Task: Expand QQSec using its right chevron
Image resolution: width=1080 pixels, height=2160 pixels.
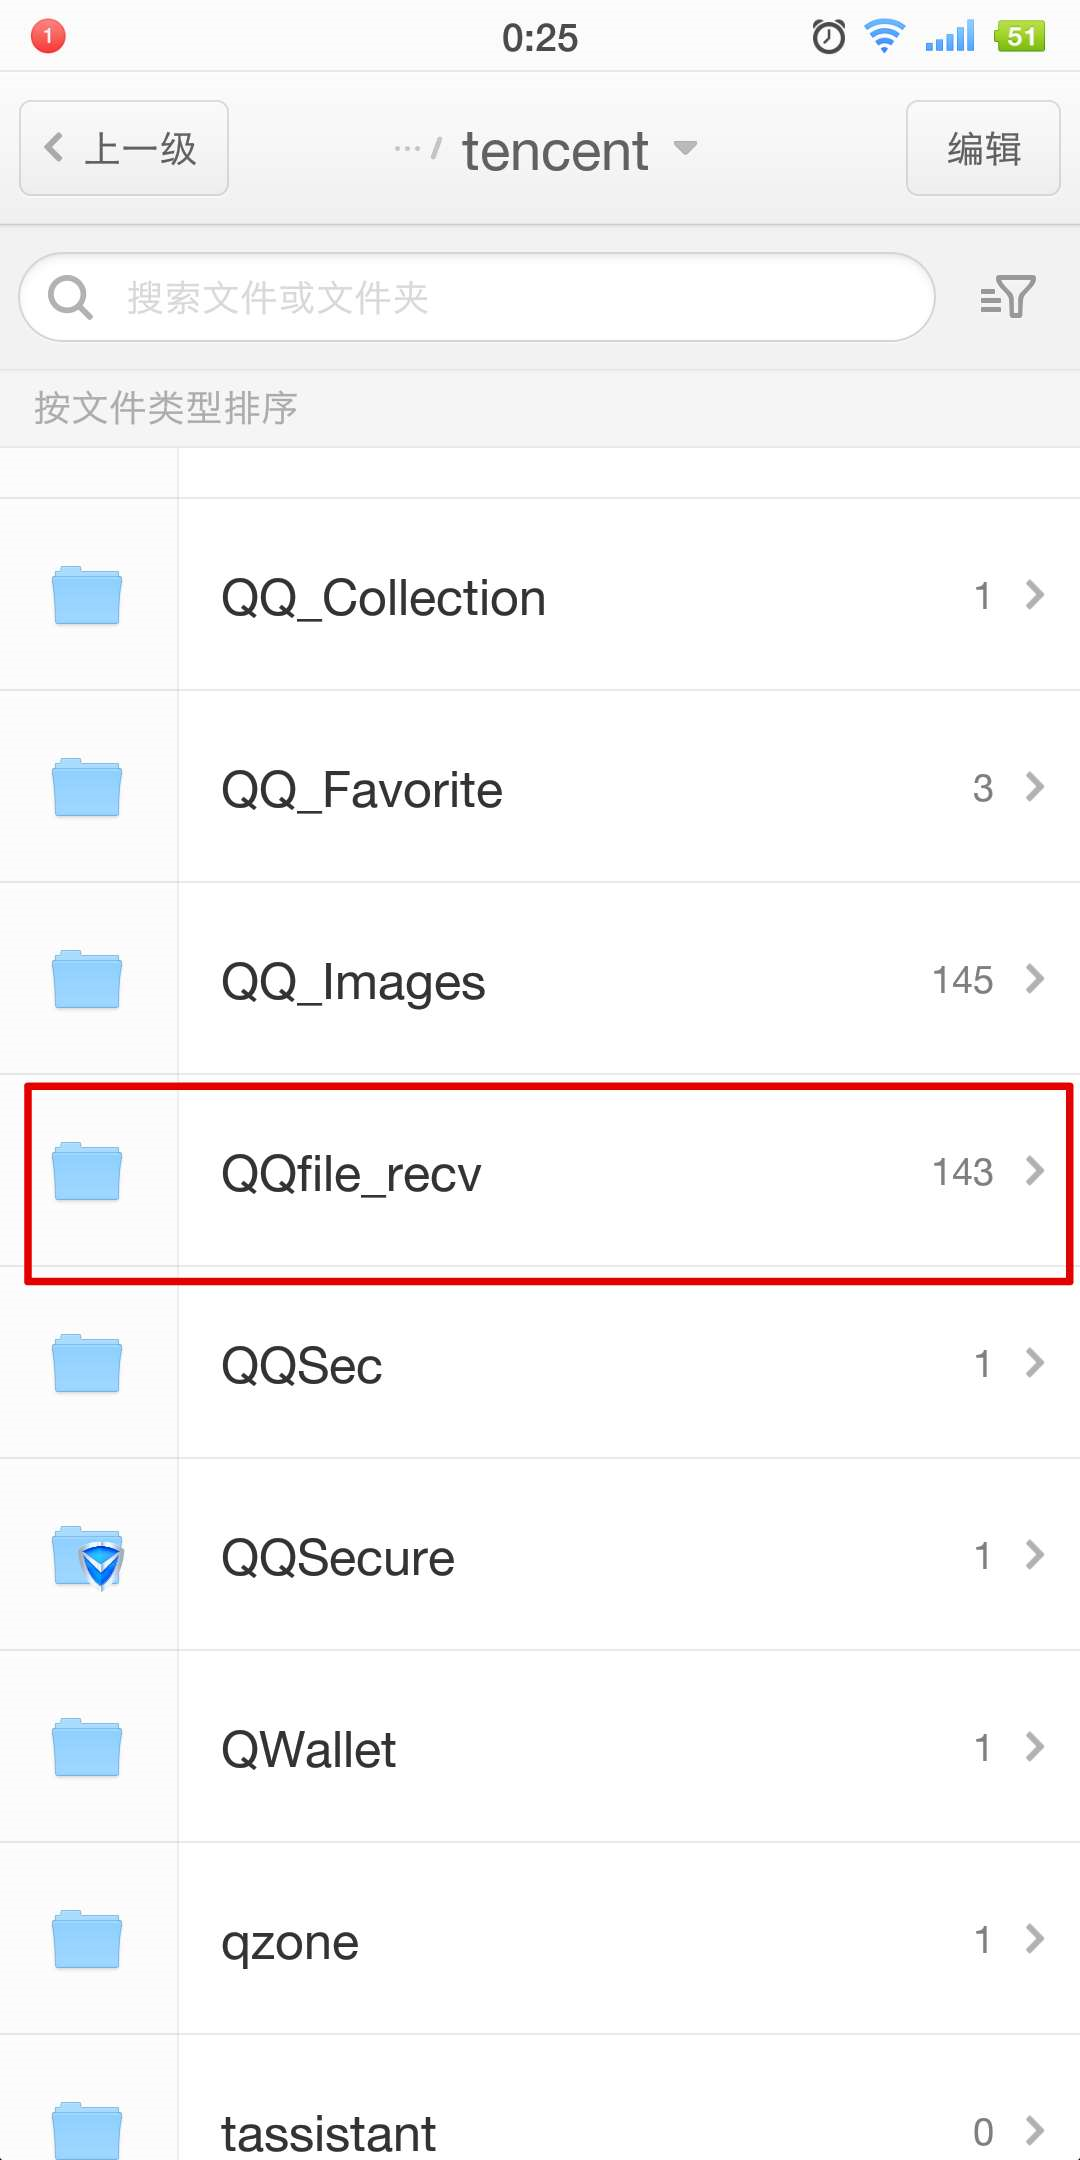Action: click(1035, 1363)
